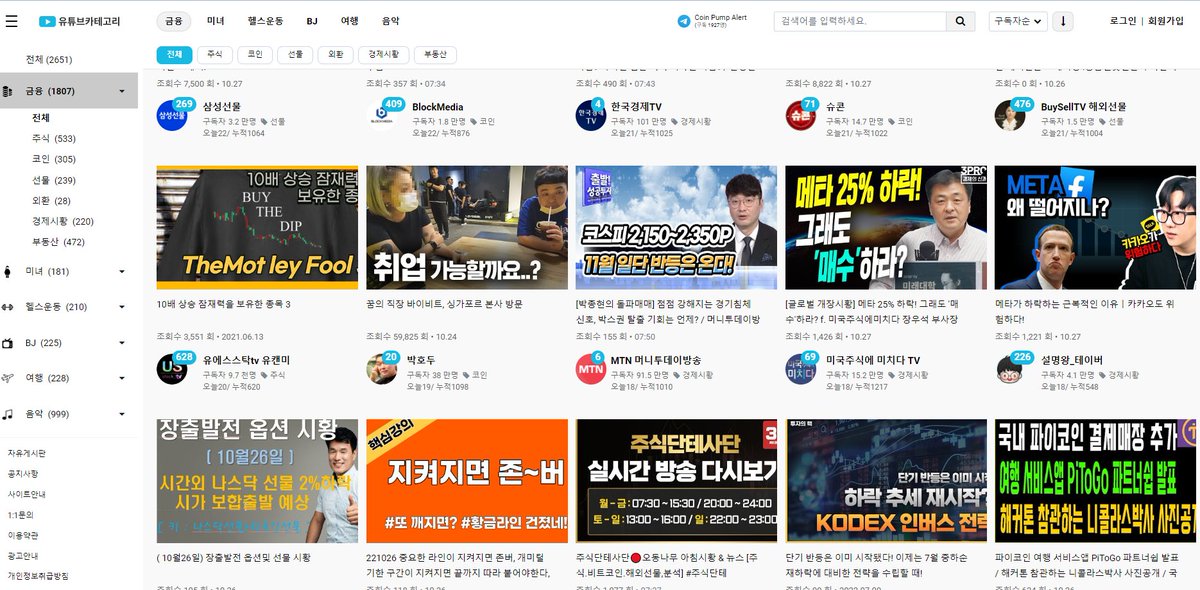Open 설명왕_테이버 channel avatar
Image resolution: width=1200 pixels, height=590 pixels.
tap(1010, 369)
